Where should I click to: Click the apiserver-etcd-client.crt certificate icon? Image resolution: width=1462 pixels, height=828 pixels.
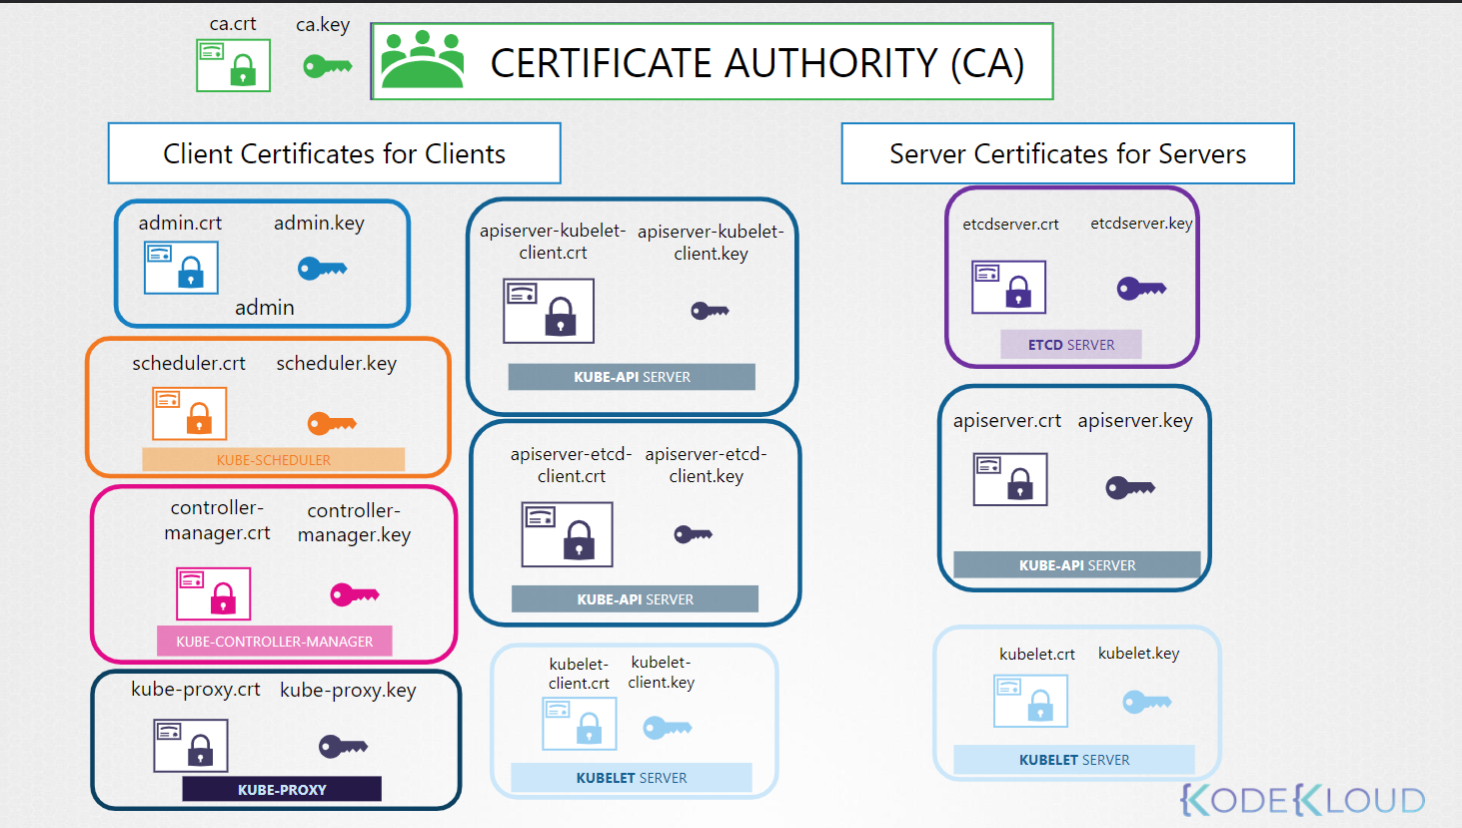click(x=567, y=535)
